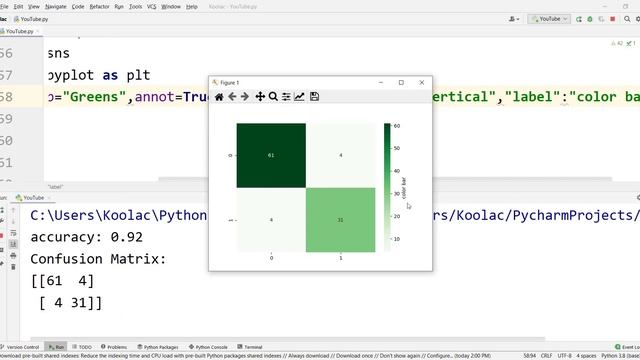The width and height of the screenshot is (640, 360).
Task: Click the green color bar in Figure 1
Action: (387, 187)
